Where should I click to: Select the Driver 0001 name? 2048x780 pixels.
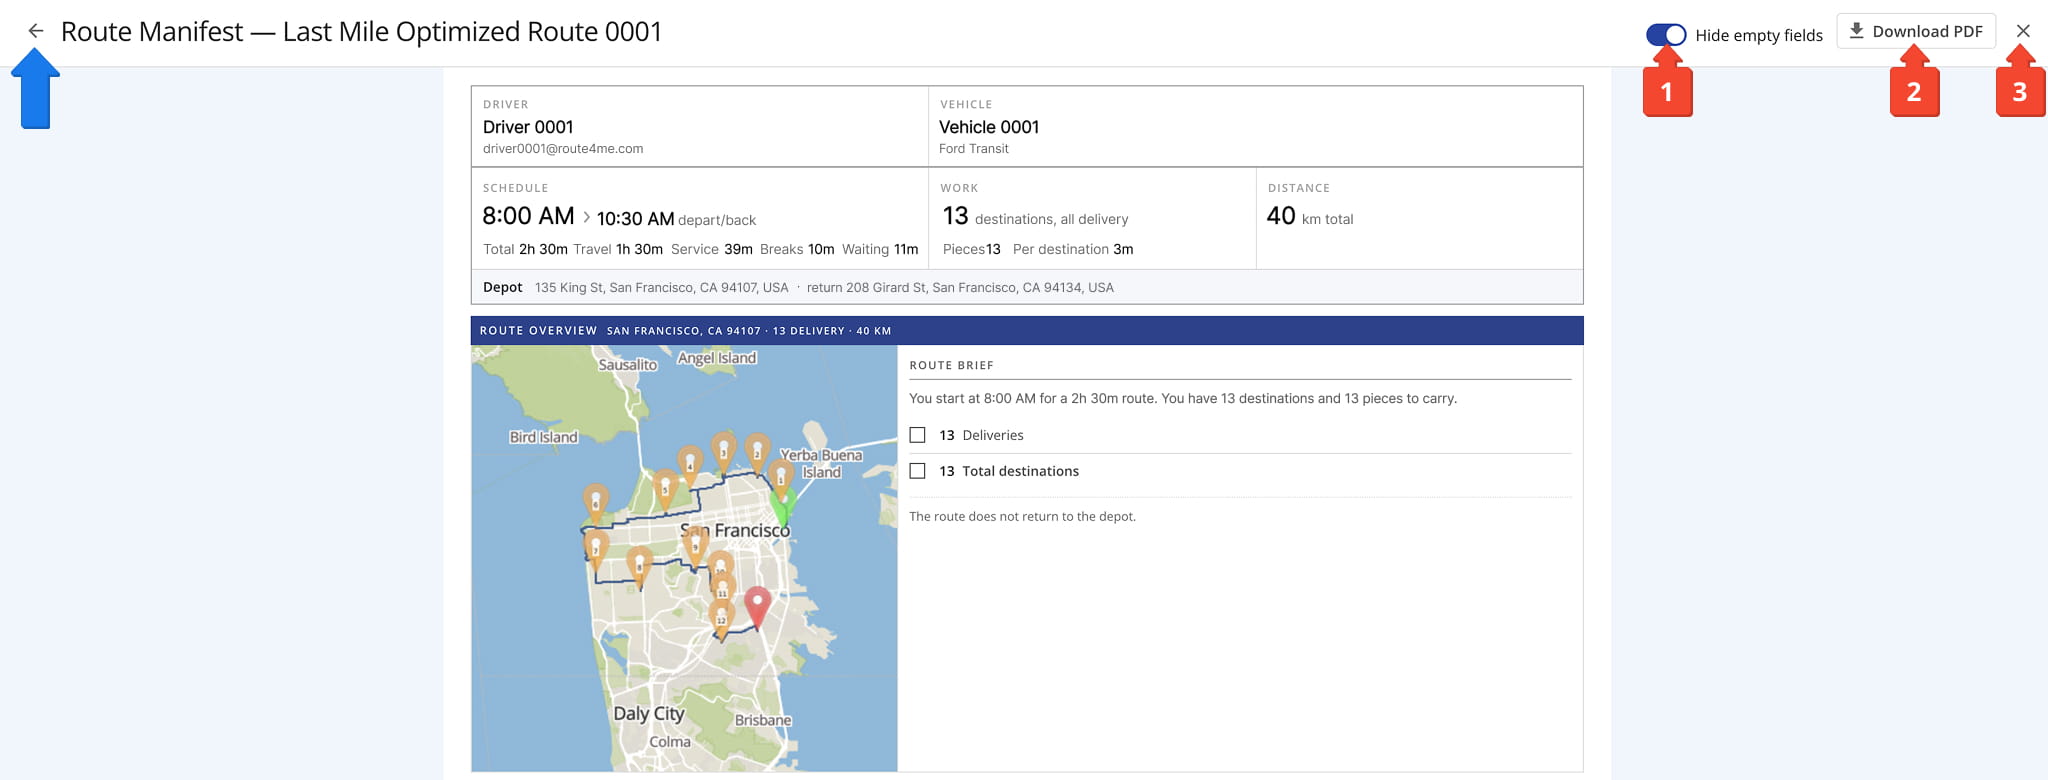[x=528, y=127]
